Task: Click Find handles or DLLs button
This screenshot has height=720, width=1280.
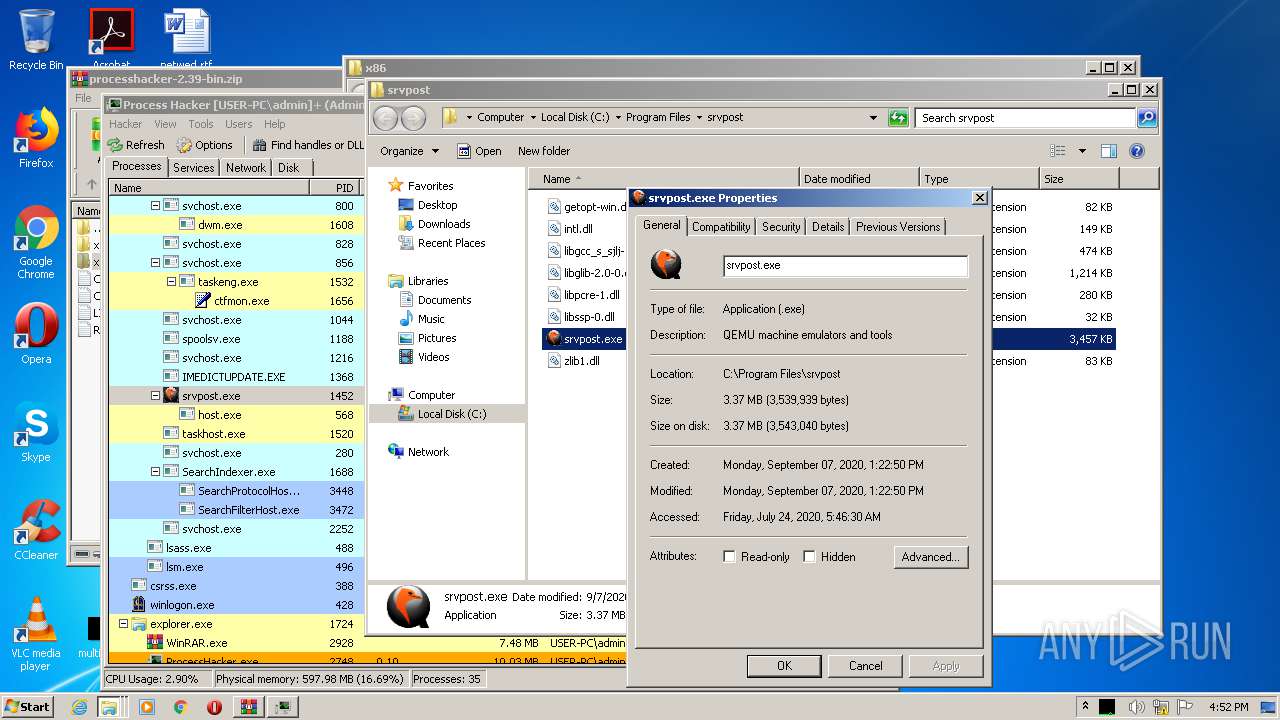Action: pyautogui.click(x=308, y=145)
